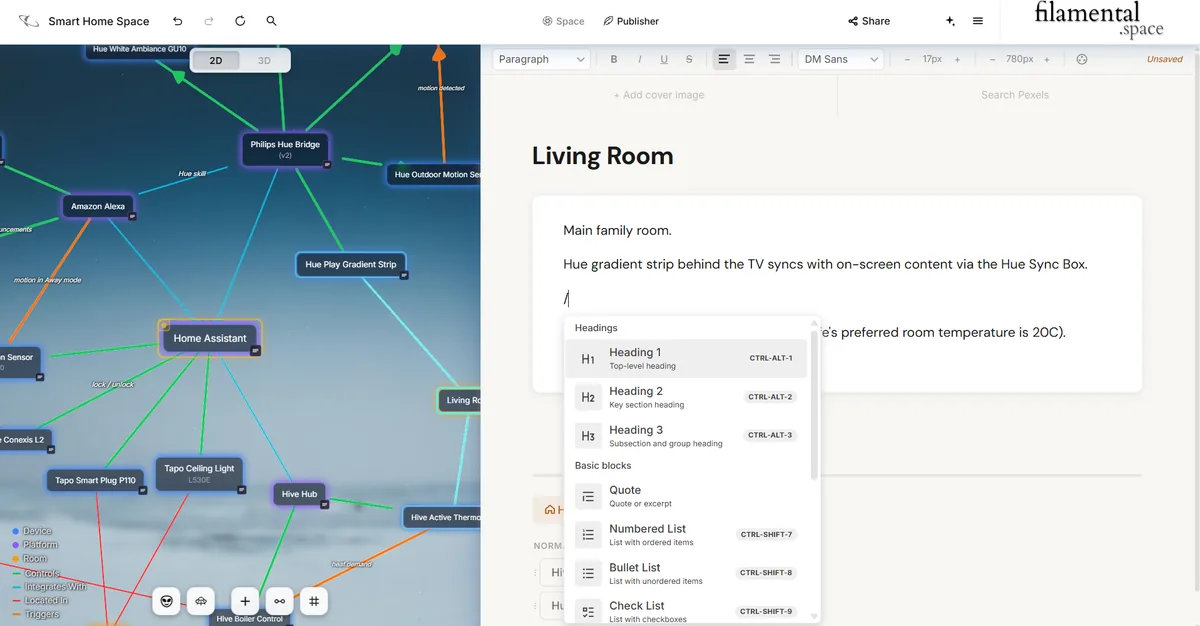Open note icon on Tapo Smart Plug P110
Screen dimensions: 1200x626
click(x=142, y=490)
